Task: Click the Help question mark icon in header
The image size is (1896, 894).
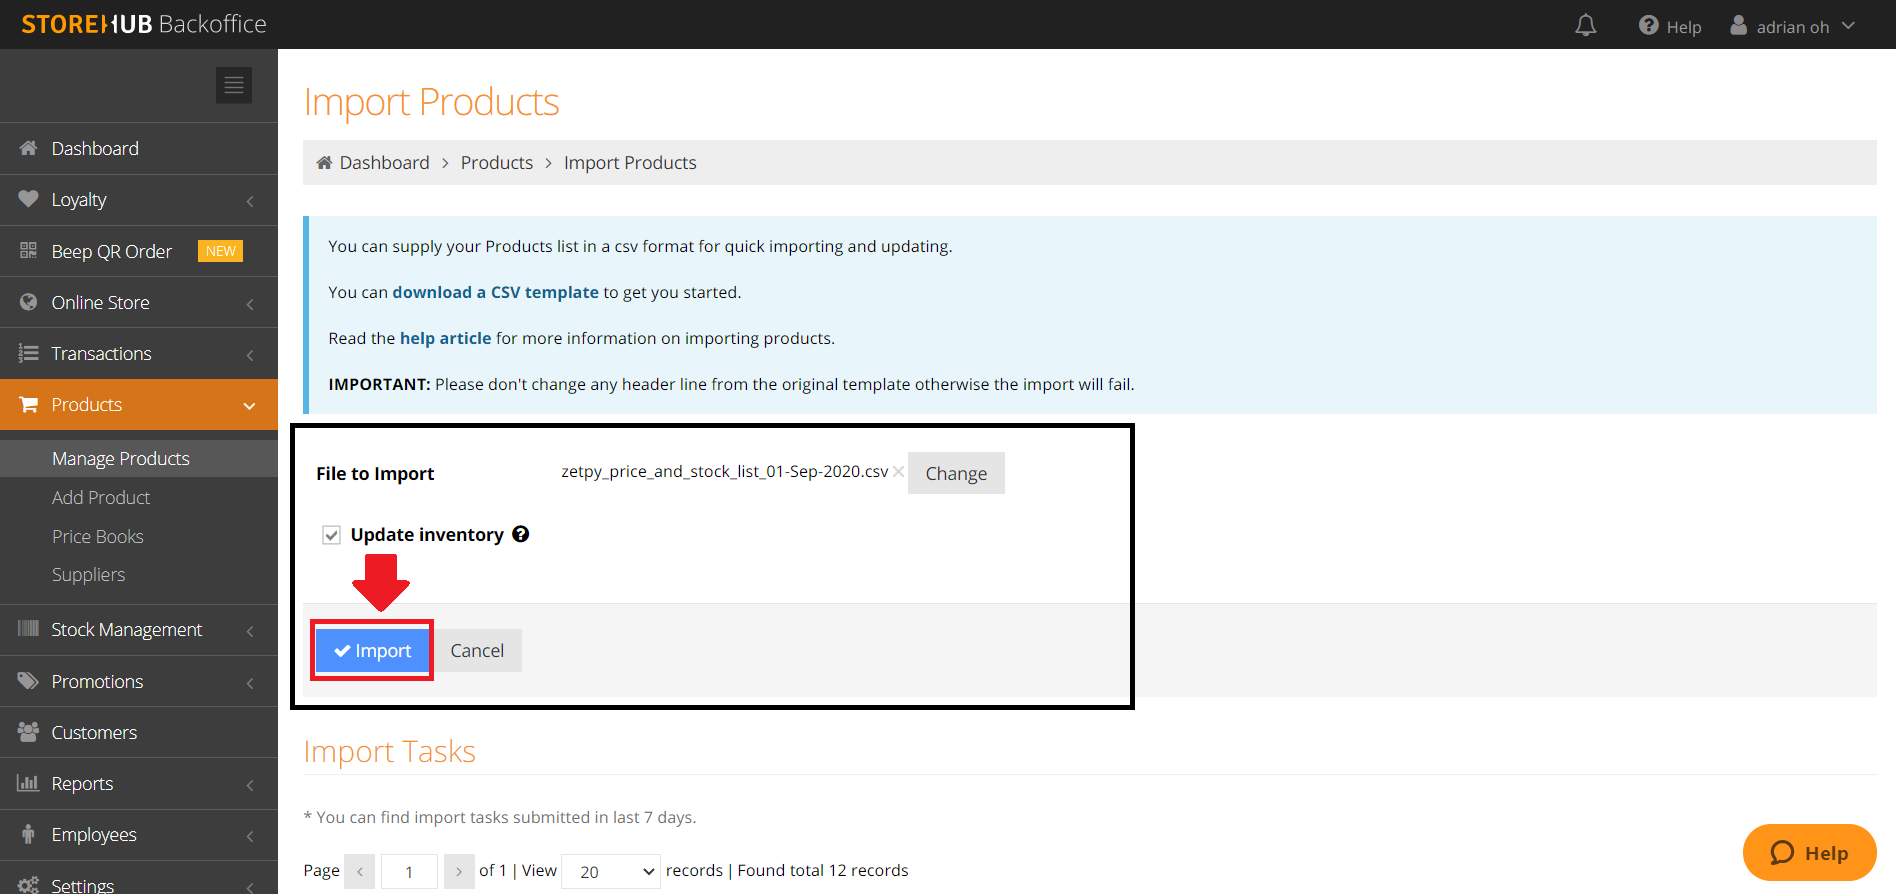Action: click(x=1648, y=25)
